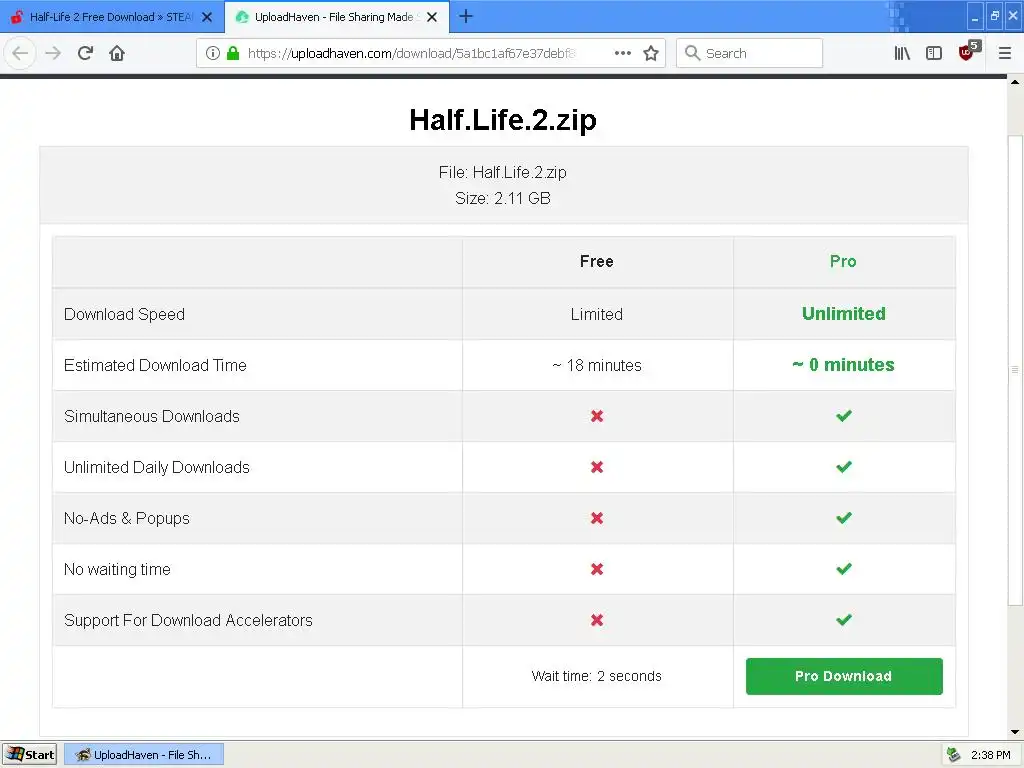This screenshot has width=1024, height=768.
Task: Show site information icon
Action: tap(212, 53)
